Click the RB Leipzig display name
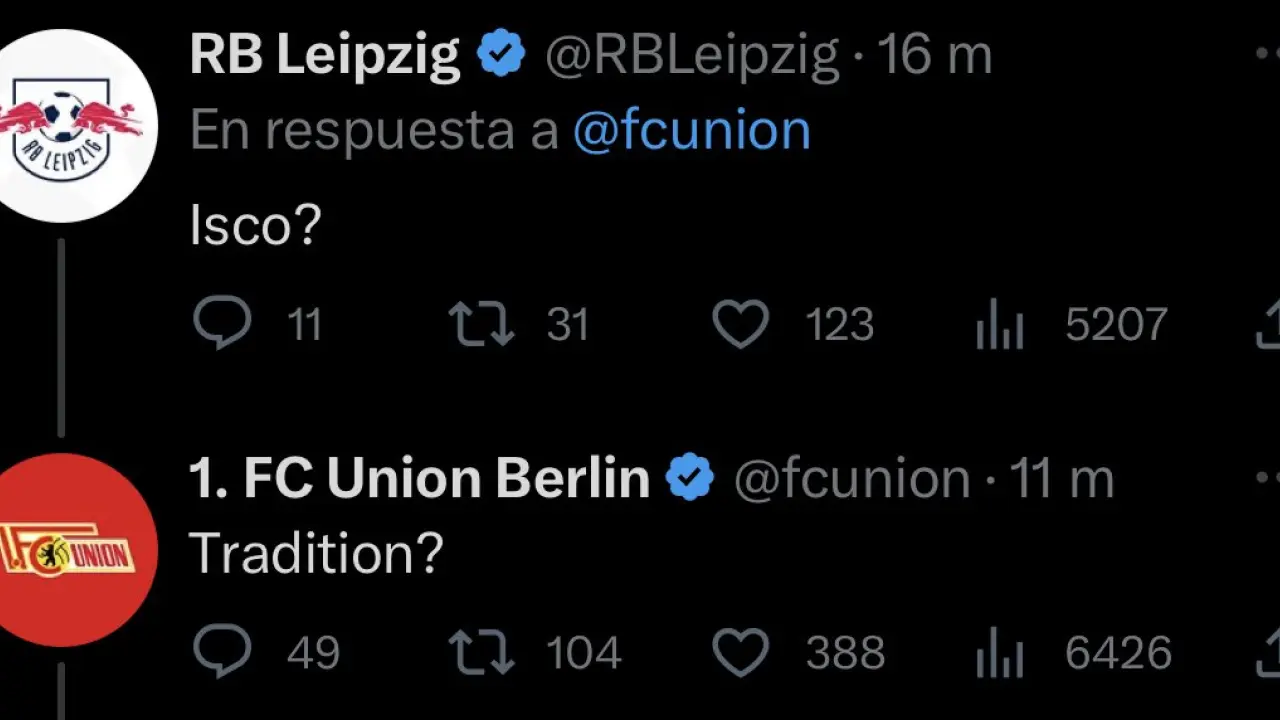1280x720 pixels. click(x=325, y=54)
